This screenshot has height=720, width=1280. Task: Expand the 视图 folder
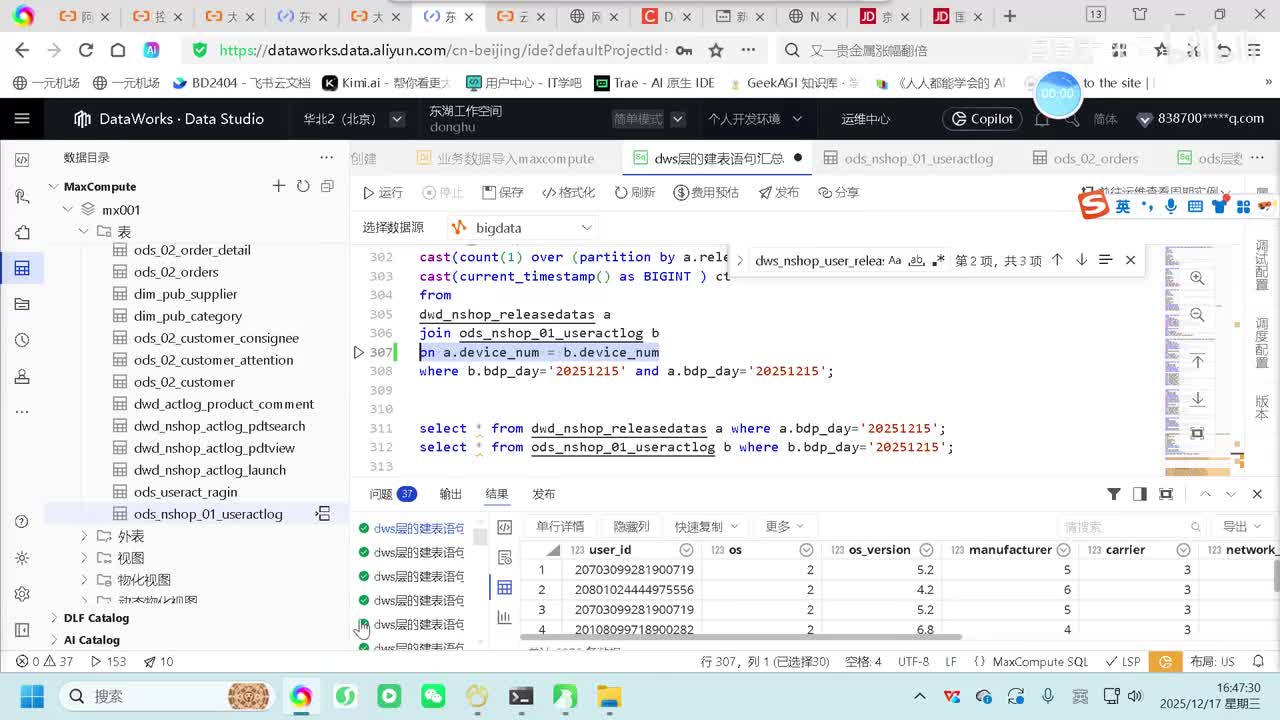[84, 558]
